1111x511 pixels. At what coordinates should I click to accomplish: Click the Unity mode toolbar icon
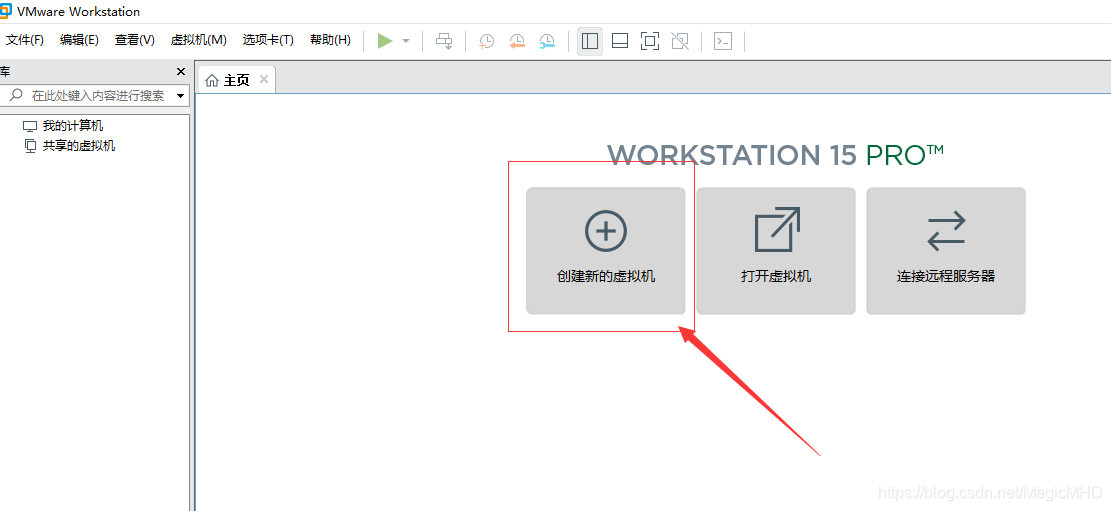(x=680, y=41)
